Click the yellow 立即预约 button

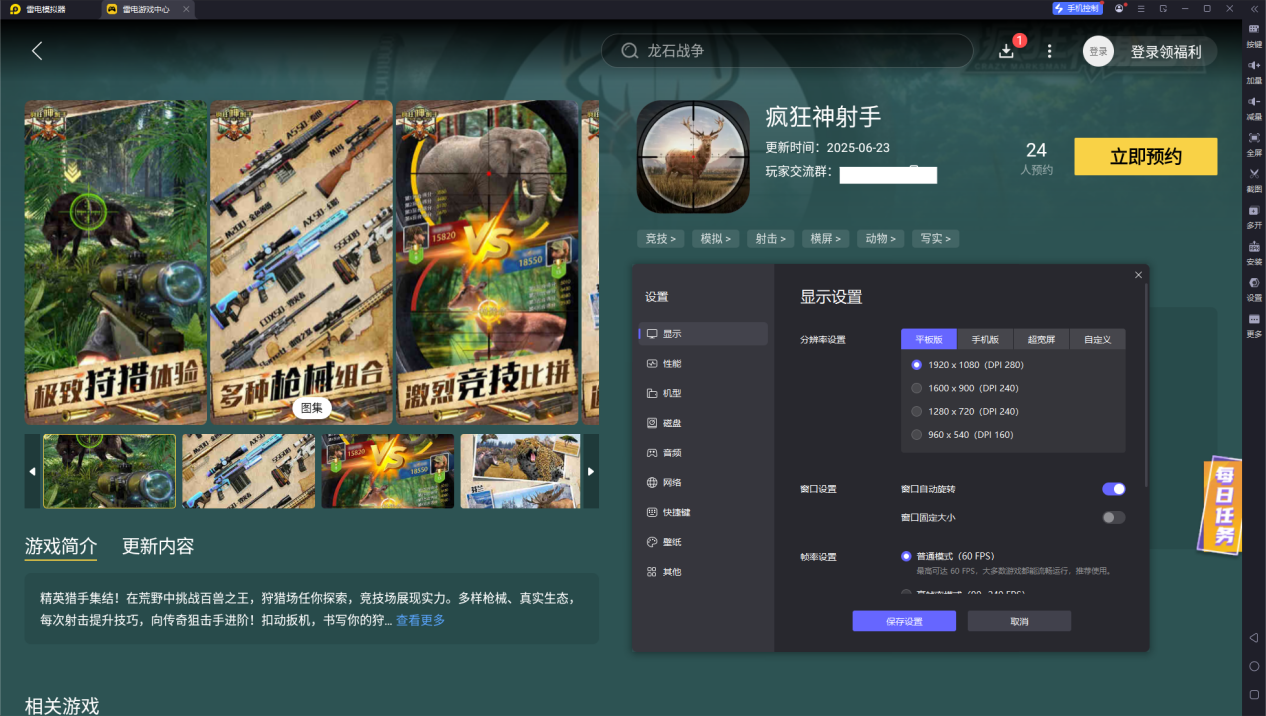click(1146, 157)
